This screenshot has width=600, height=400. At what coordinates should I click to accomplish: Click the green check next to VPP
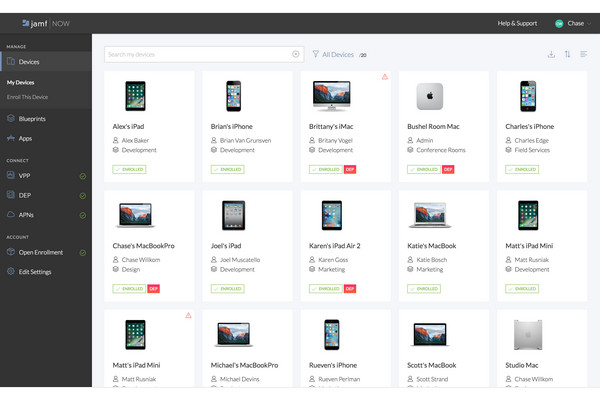[83, 176]
